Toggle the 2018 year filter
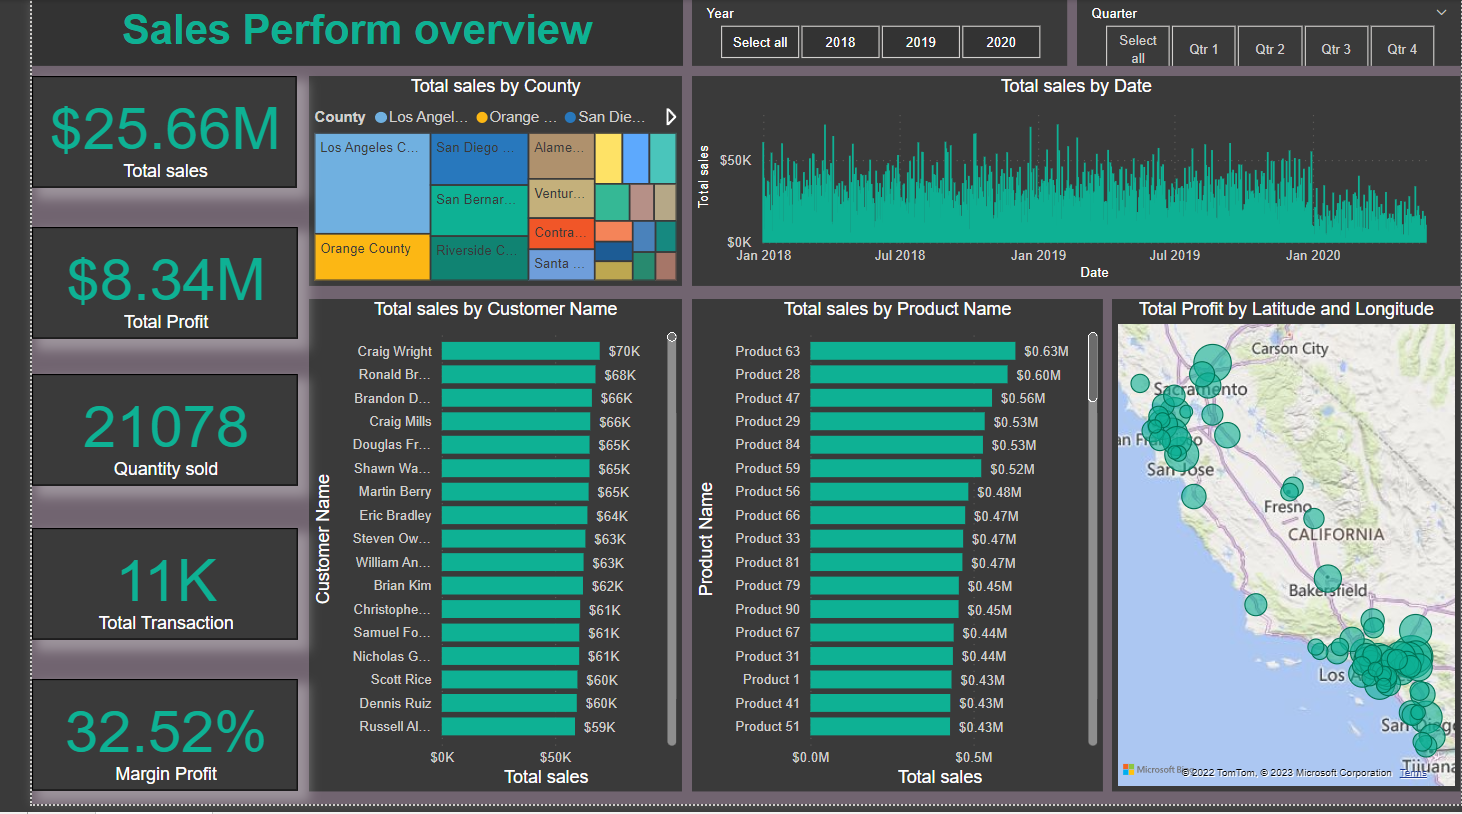The image size is (1462, 814). [840, 42]
